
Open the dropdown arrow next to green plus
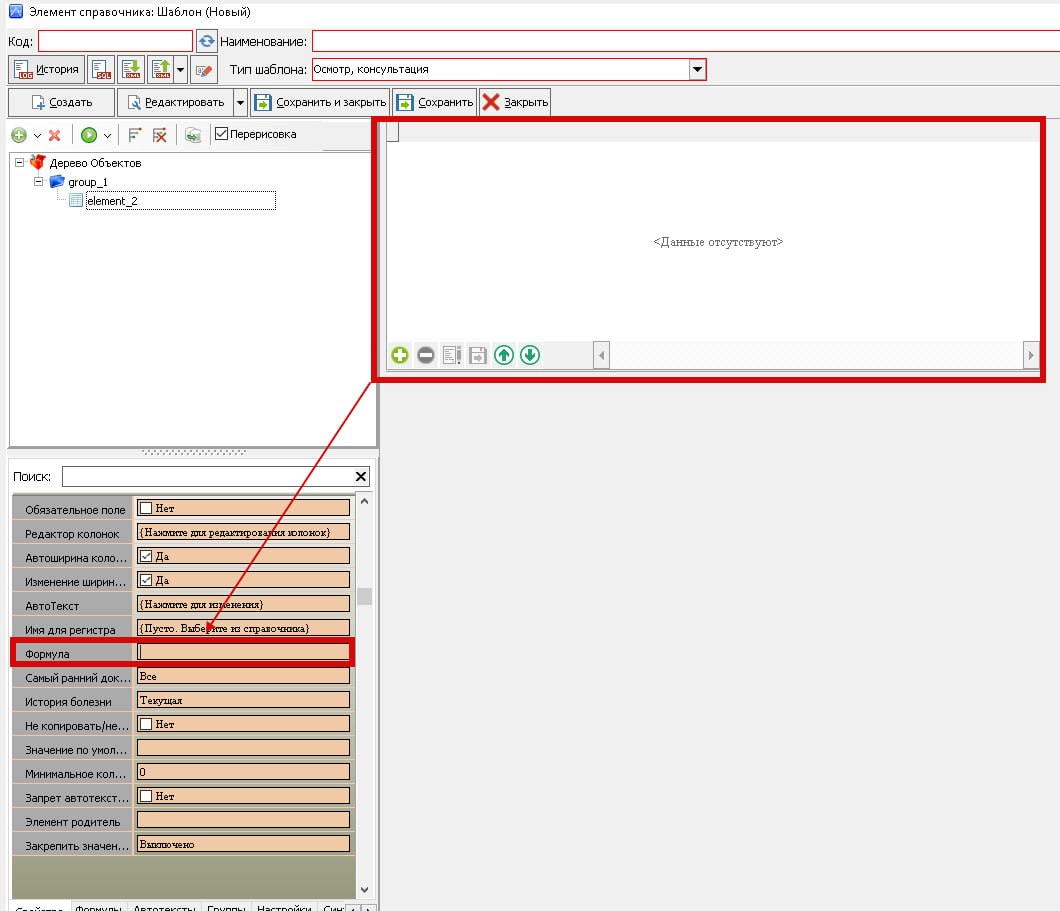(37, 136)
